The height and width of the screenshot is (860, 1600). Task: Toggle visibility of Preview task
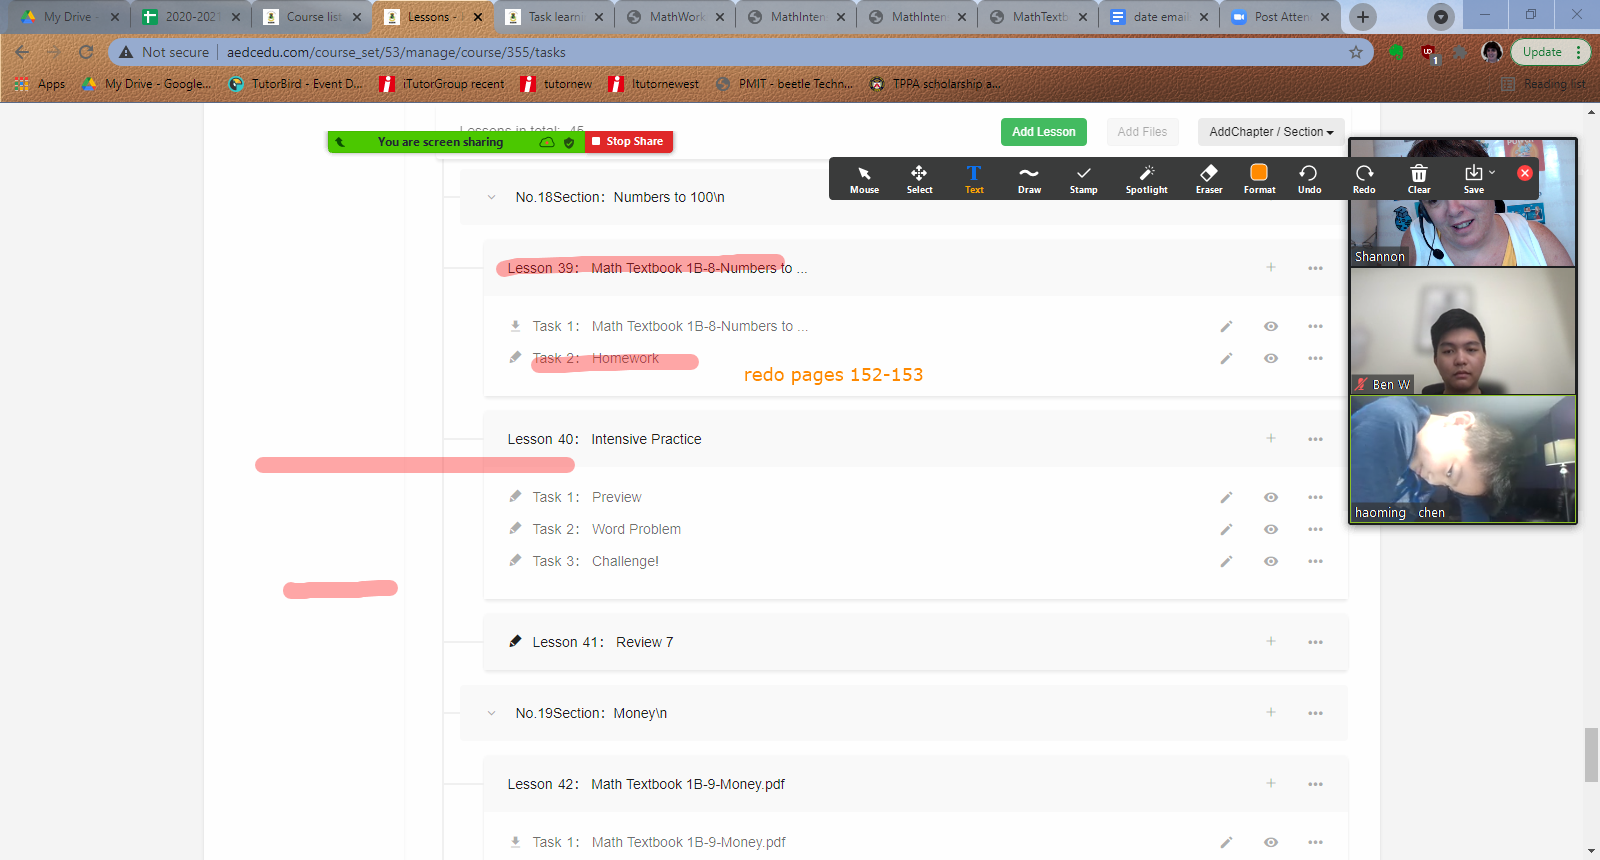1271,497
